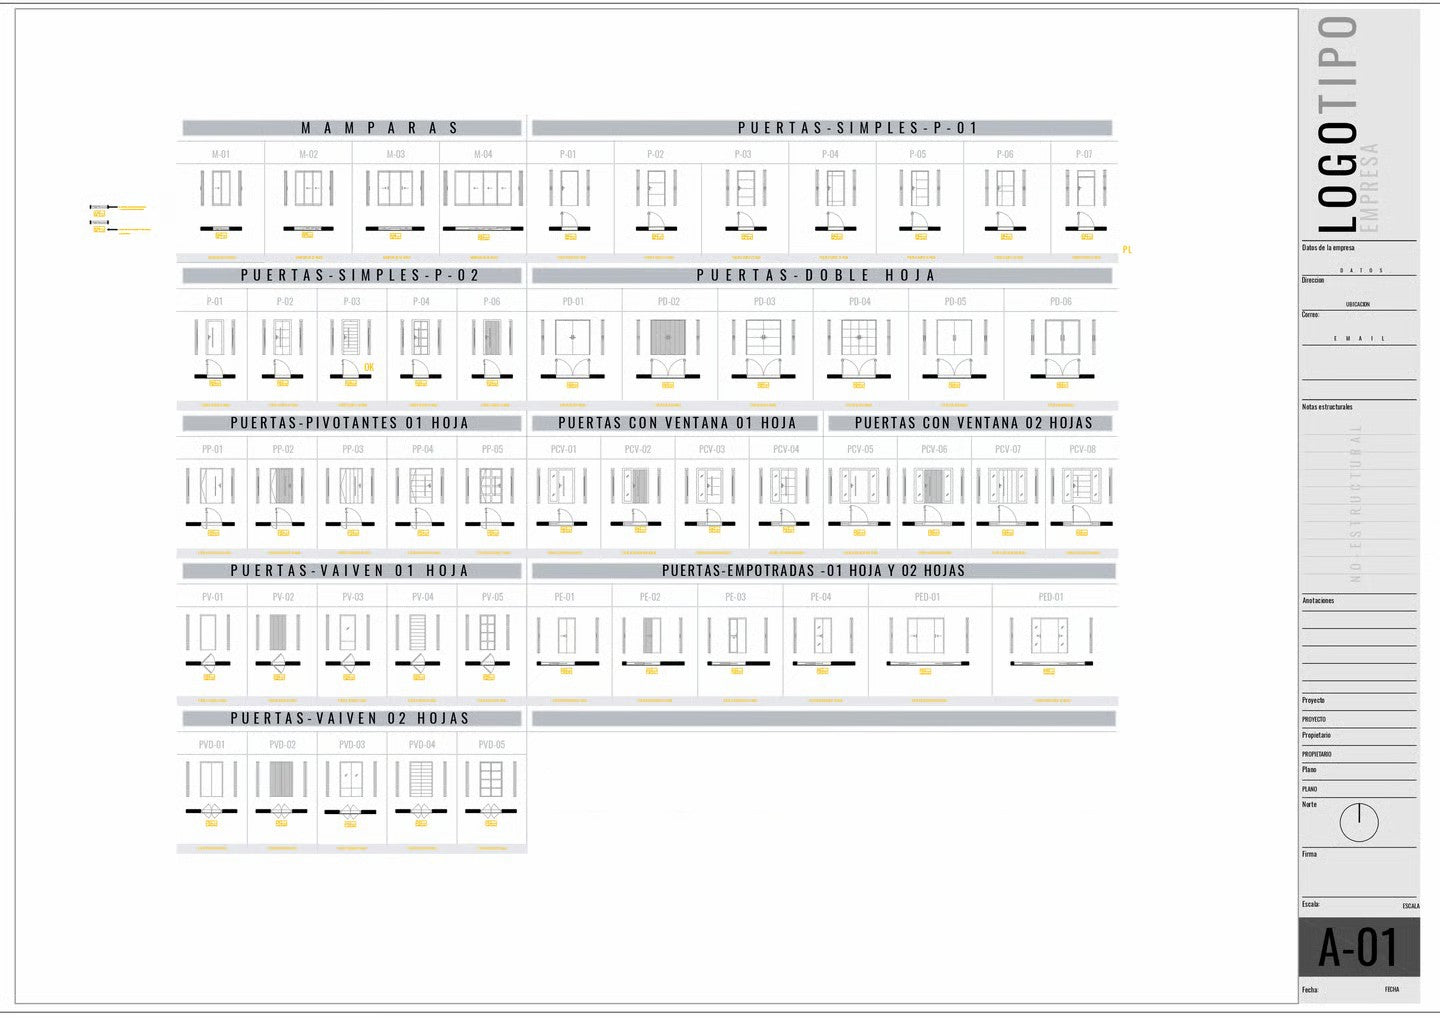The image size is (1440, 1018).
Task: Click the PD-02 shaded double door symbol
Action: (668, 338)
